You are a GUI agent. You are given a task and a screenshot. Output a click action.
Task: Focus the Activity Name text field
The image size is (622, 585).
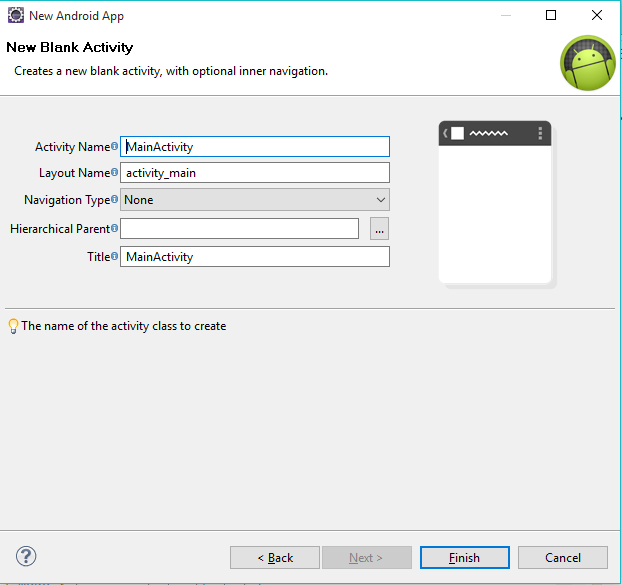tap(255, 147)
